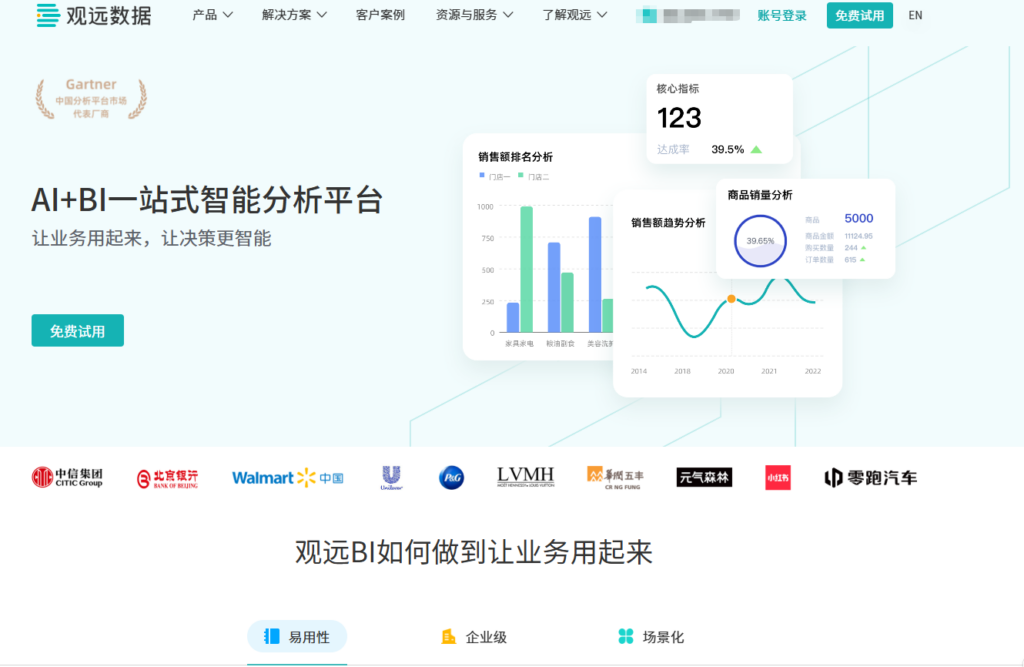1024x667 pixels.
Task: Switch to the 企业级 tab
Action: point(474,637)
